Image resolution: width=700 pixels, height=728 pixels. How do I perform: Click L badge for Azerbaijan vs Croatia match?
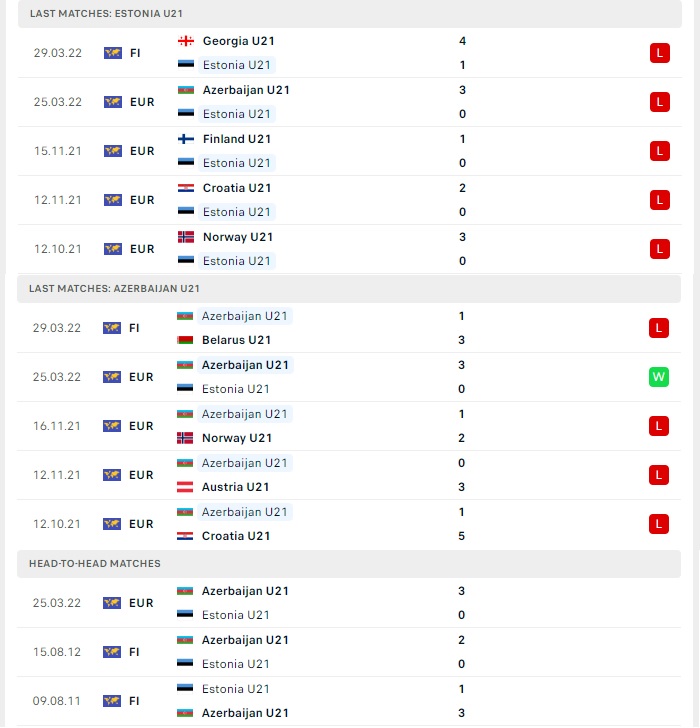[x=658, y=524]
